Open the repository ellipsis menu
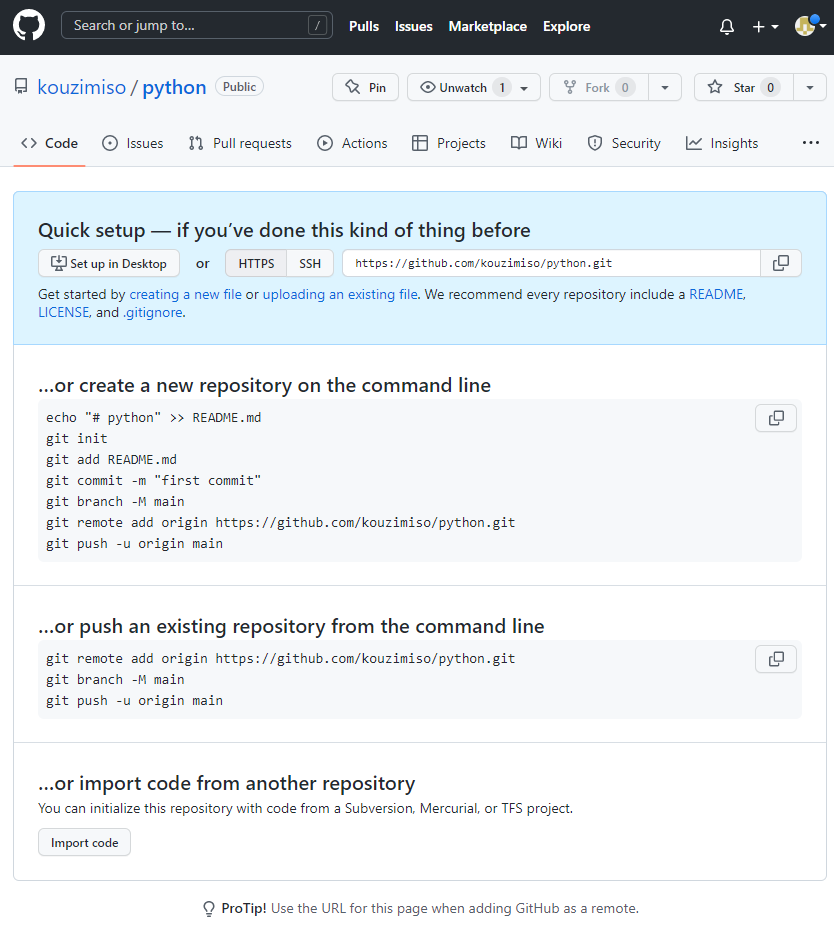The width and height of the screenshot is (834, 925). click(810, 143)
